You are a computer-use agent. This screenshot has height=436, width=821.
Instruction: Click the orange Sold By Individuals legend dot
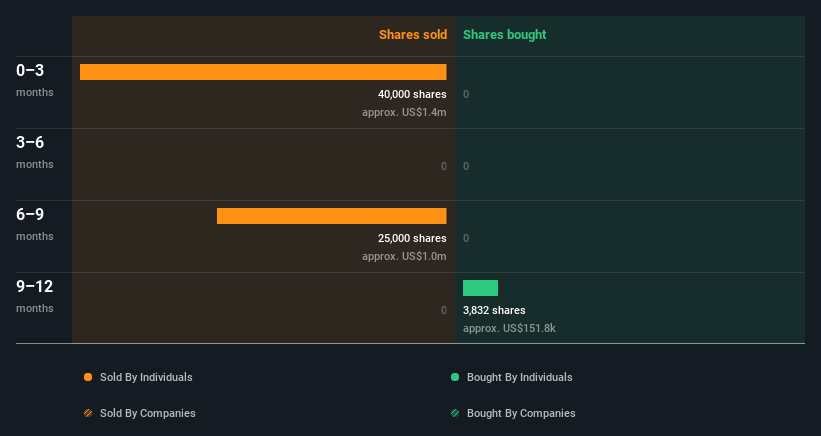point(88,377)
